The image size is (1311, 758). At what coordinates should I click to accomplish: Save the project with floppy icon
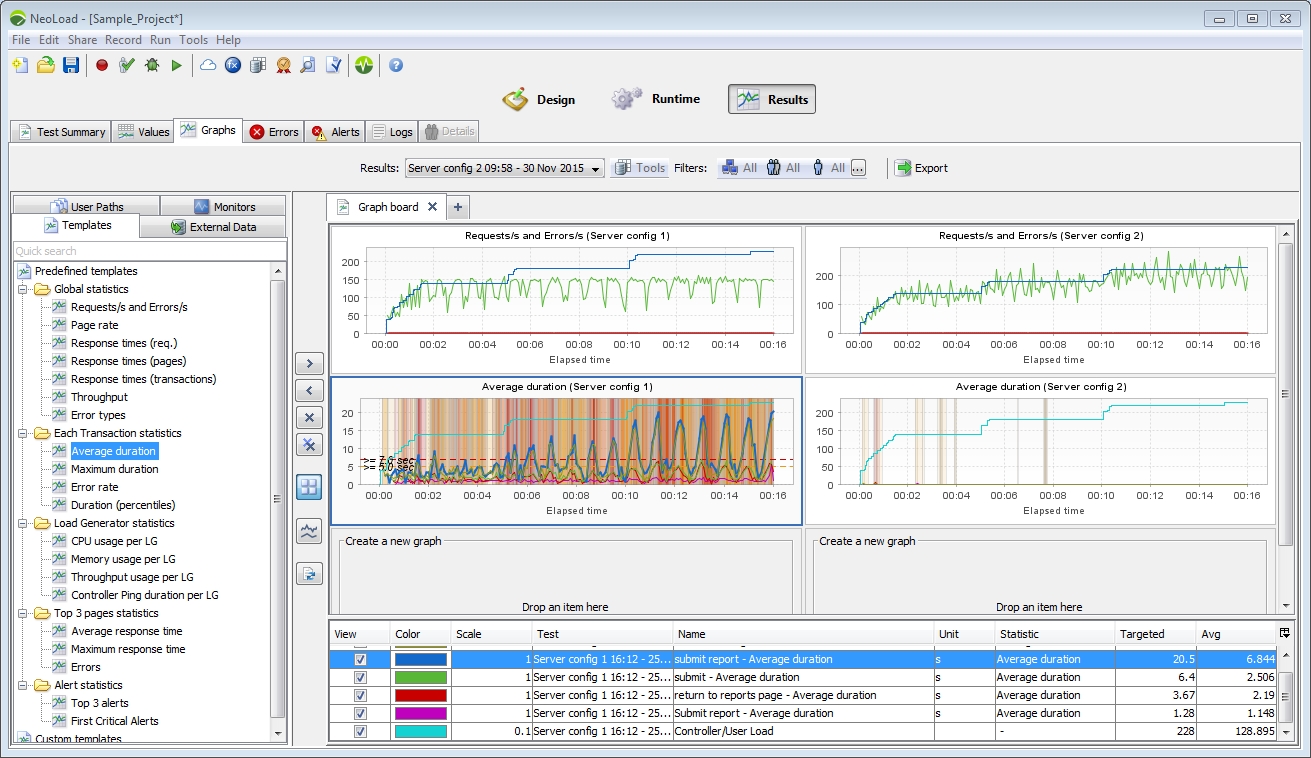71,65
